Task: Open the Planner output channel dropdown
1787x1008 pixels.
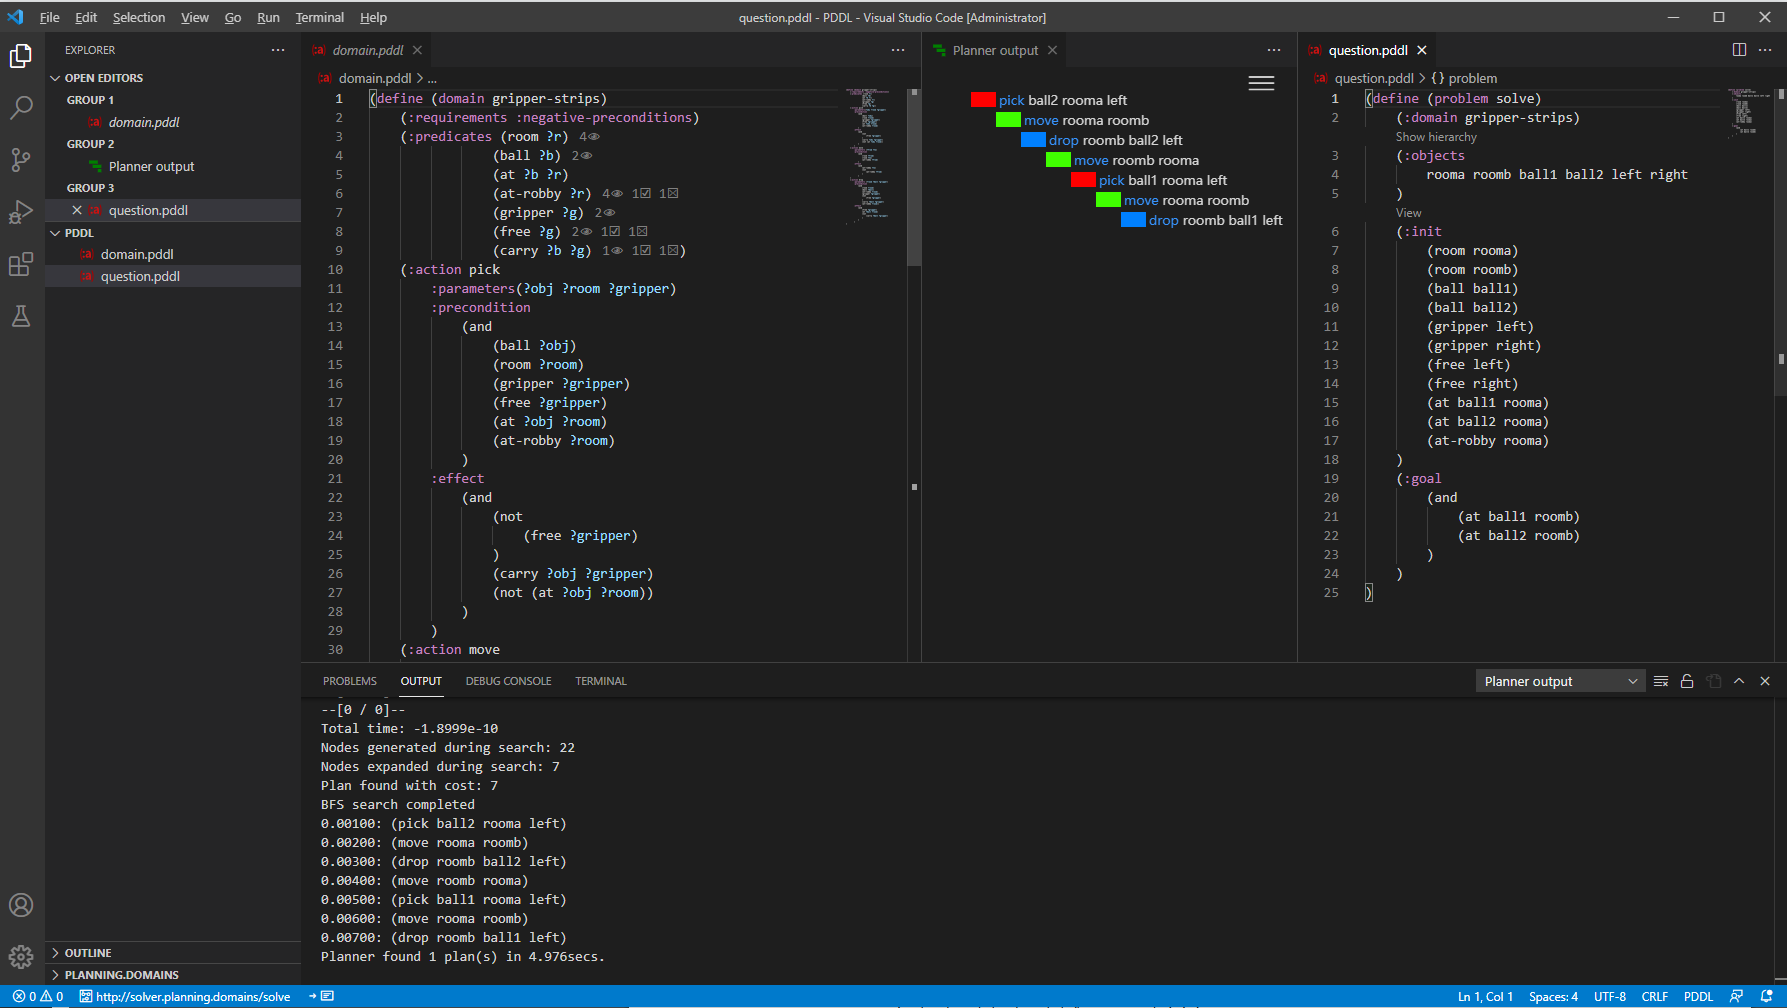Action: pyautogui.click(x=1560, y=681)
